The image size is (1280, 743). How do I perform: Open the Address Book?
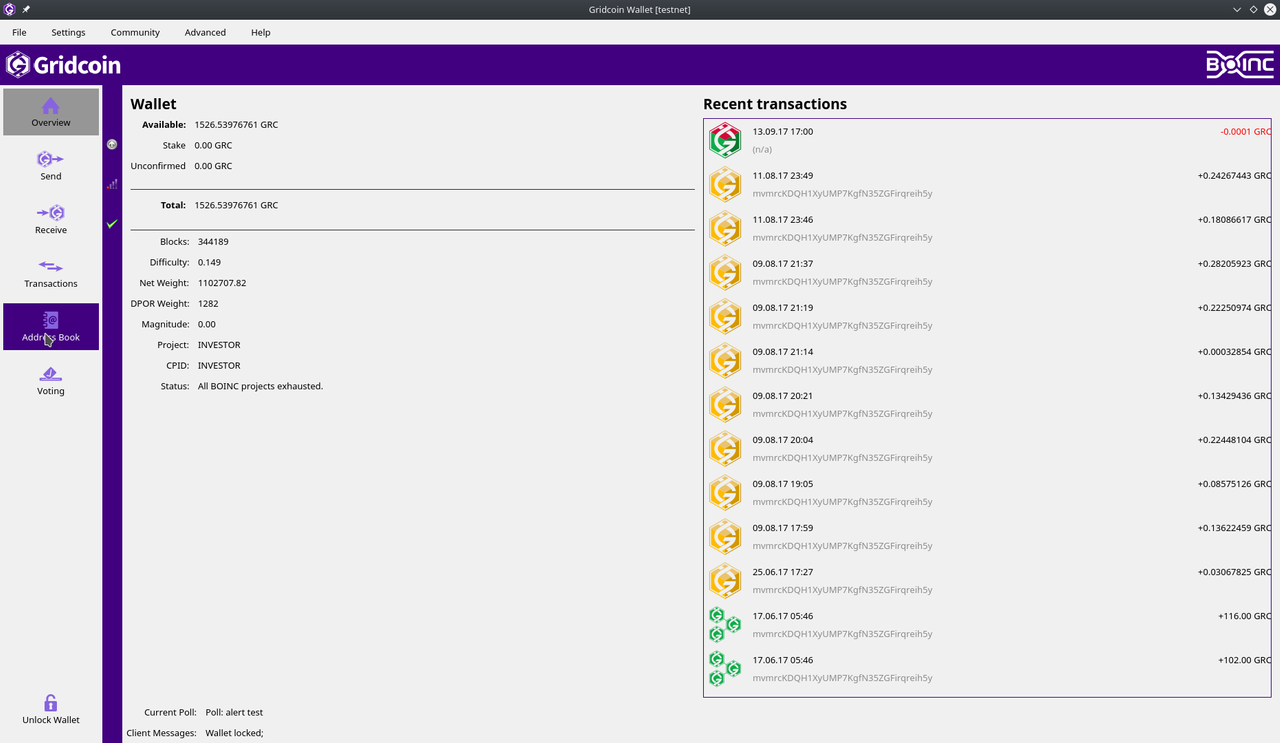coord(51,327)
